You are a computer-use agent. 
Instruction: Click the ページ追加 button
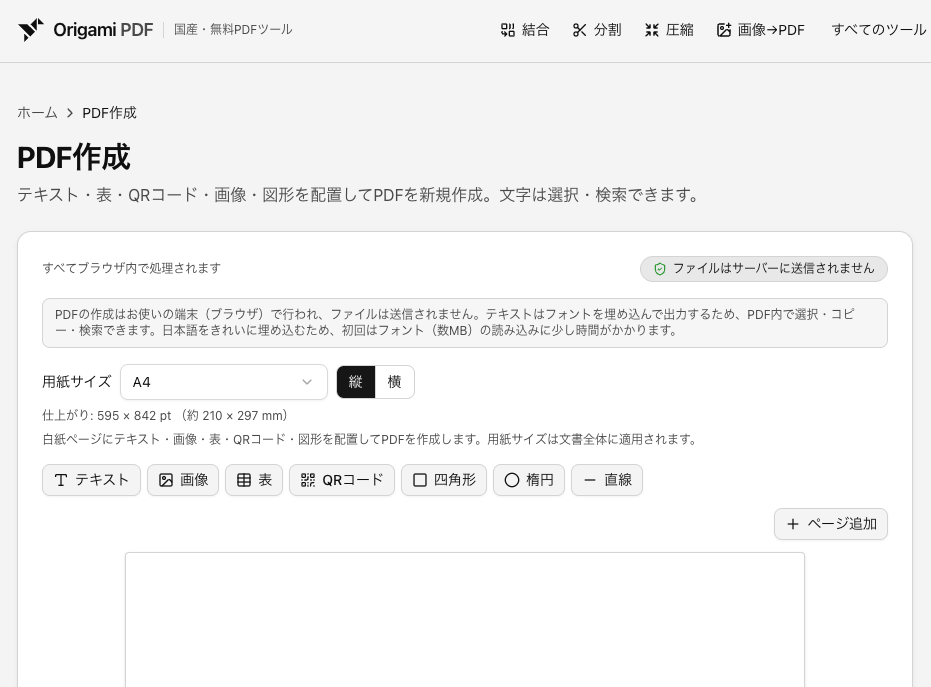coord(831,524)
